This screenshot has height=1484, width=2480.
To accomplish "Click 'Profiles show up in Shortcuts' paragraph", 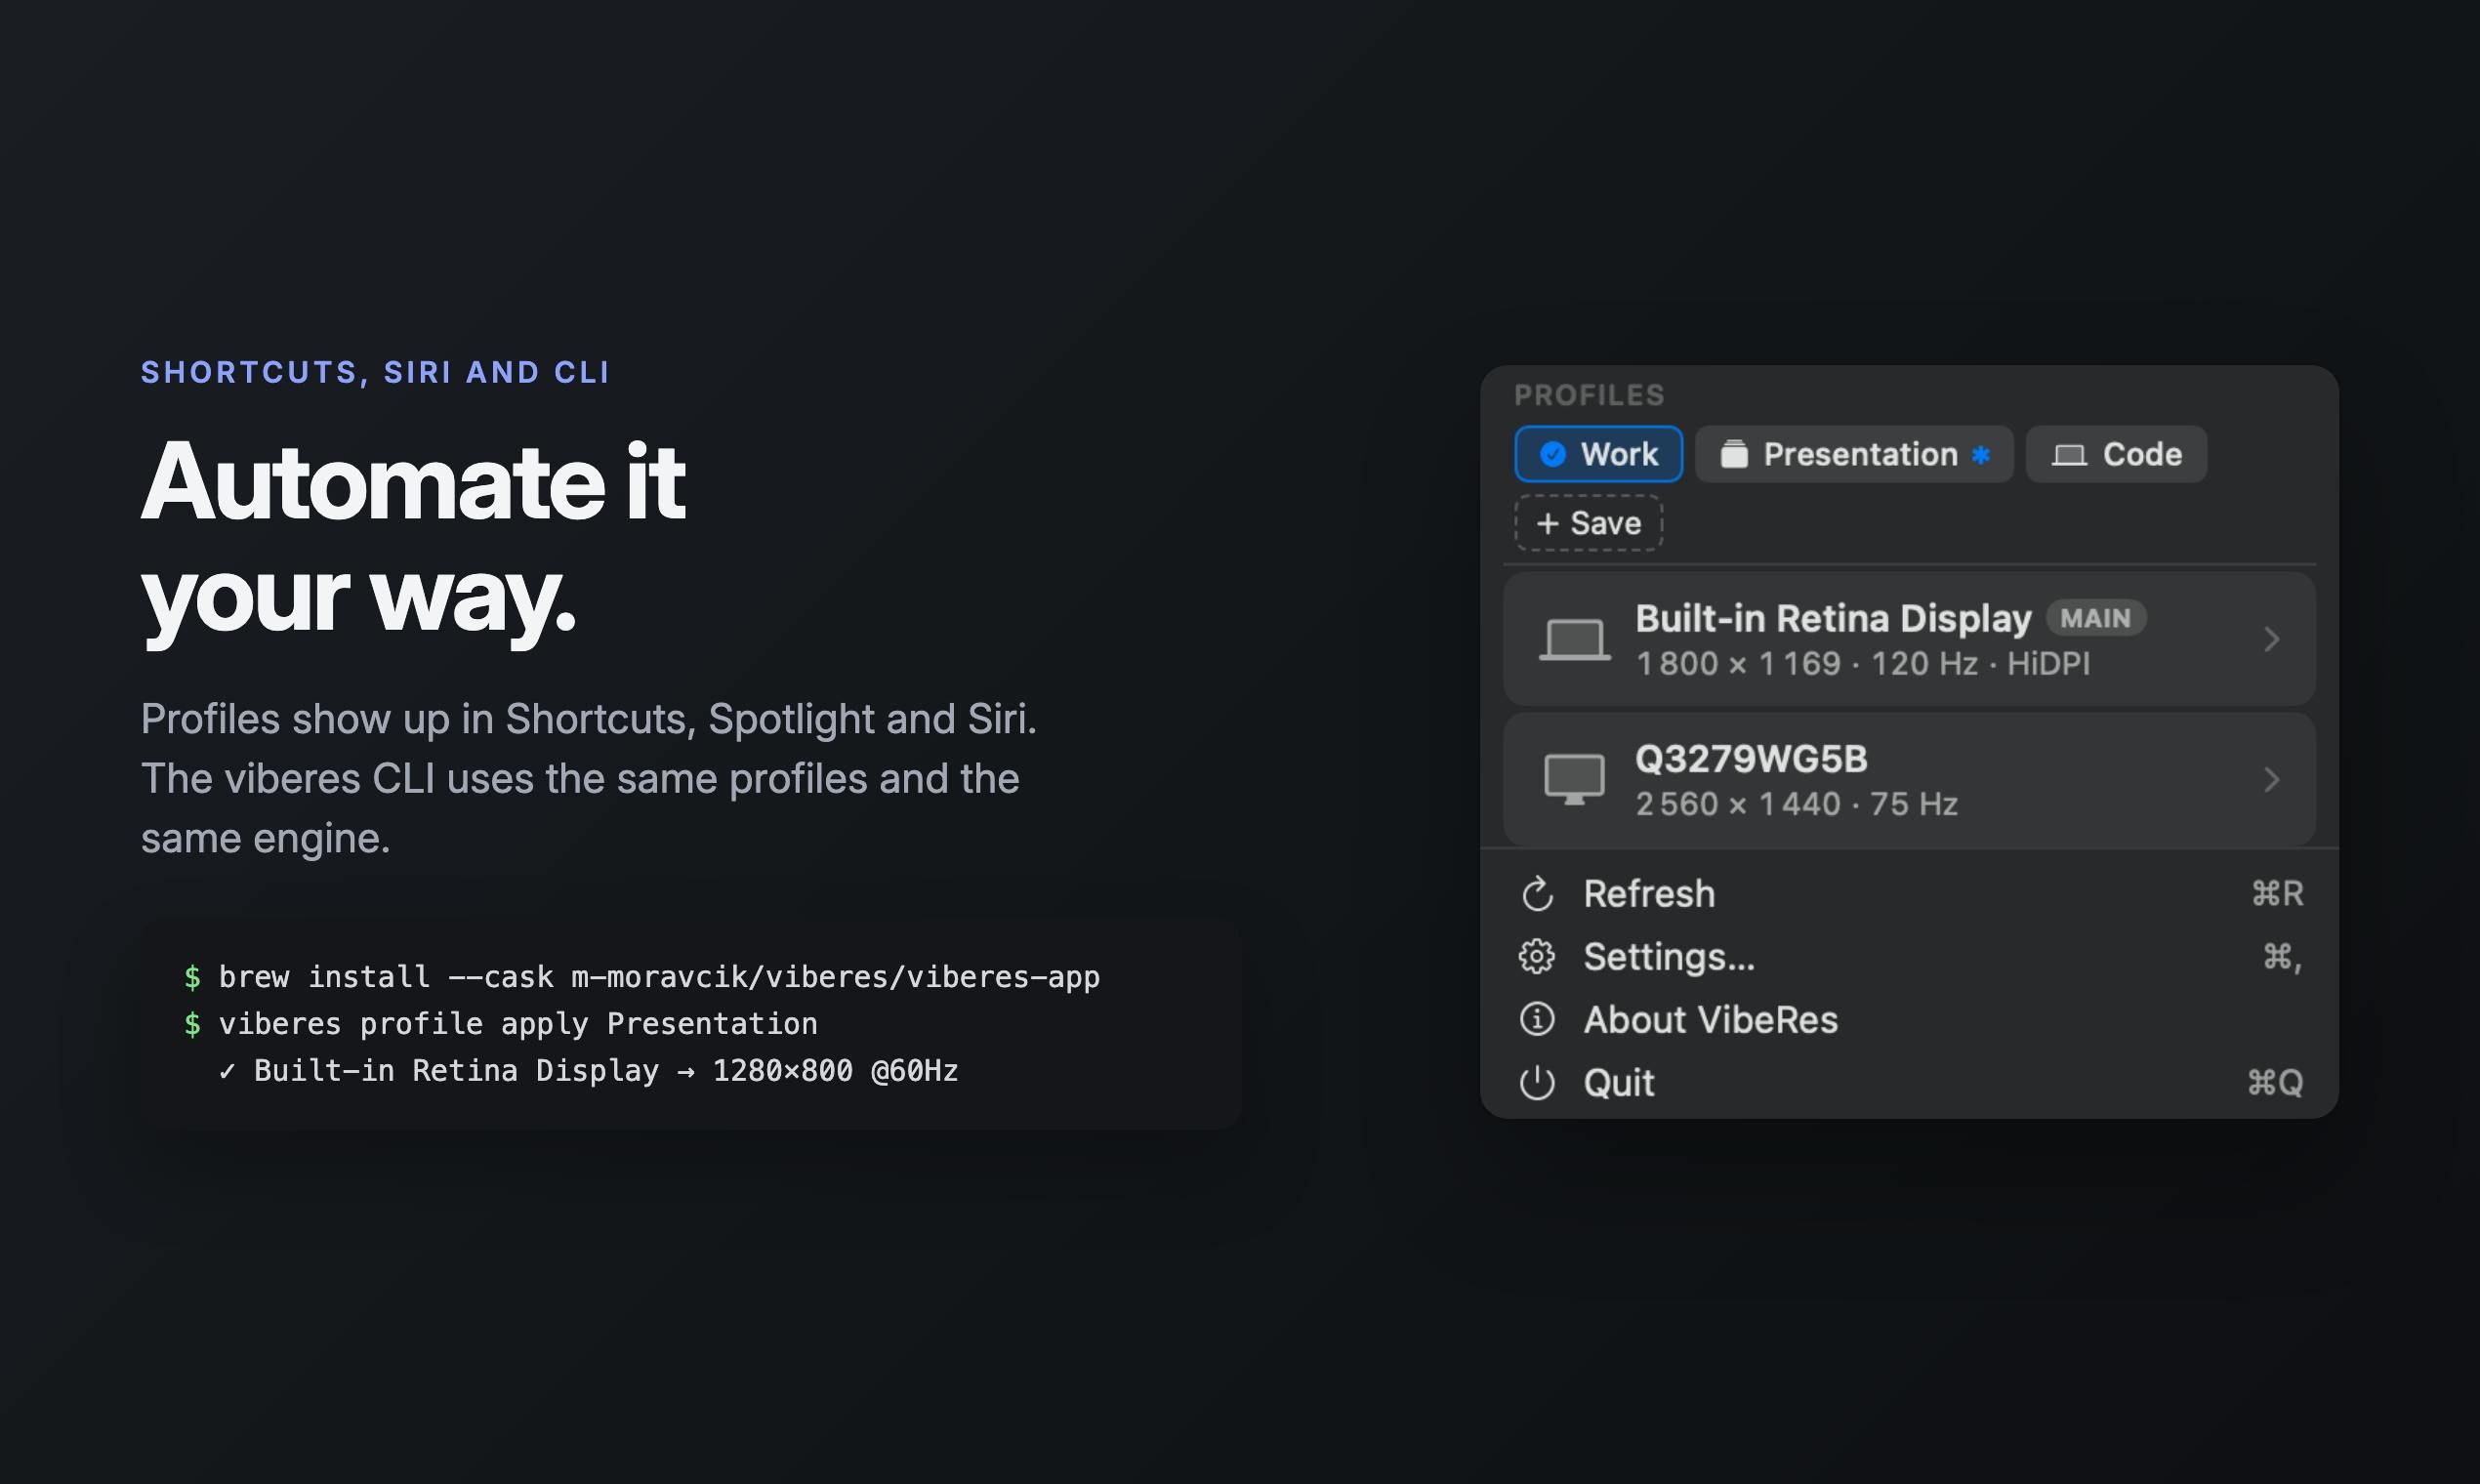I will pyautogui.click(x=589, y=779).
